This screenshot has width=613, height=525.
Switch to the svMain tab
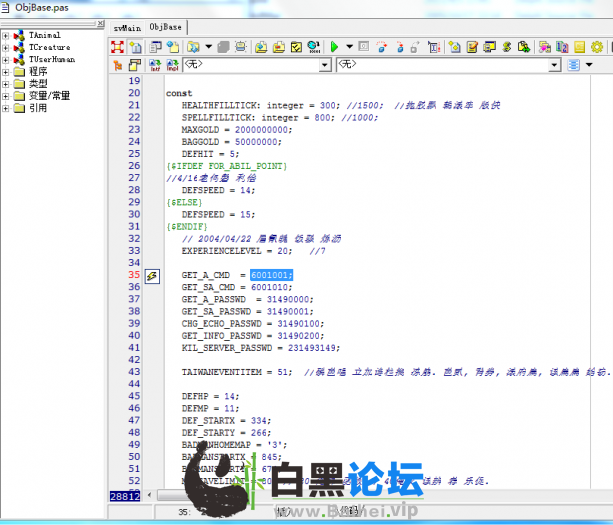pyautogui.click(x=127, y=26)
